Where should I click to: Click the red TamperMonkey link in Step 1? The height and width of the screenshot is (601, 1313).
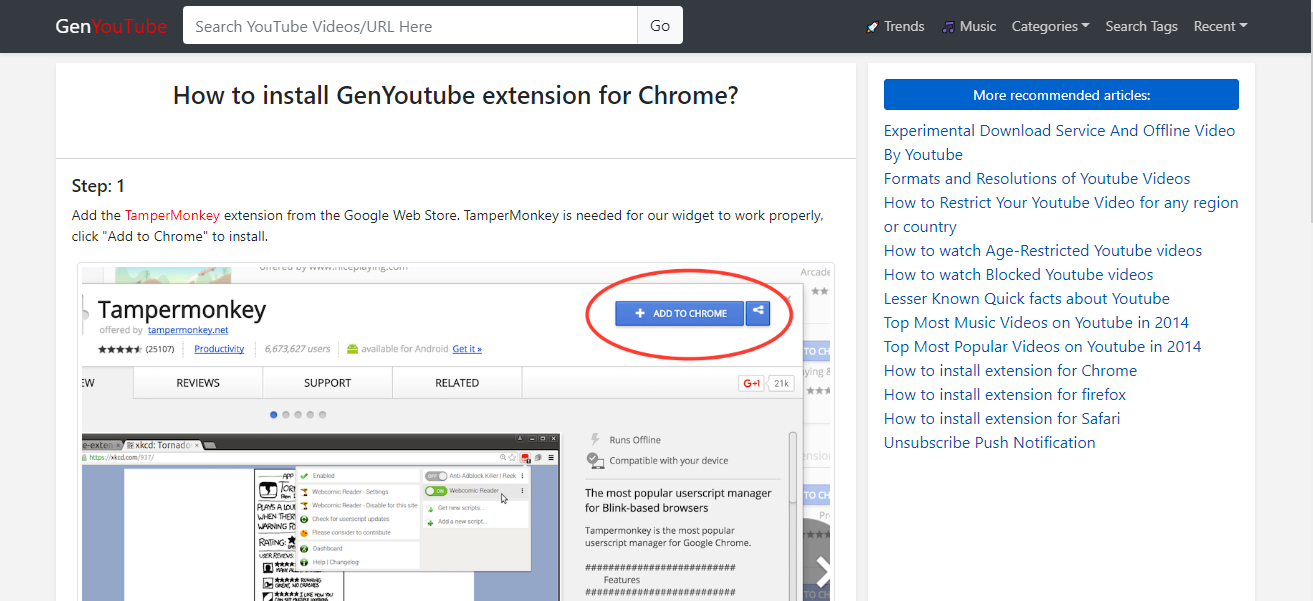coord(172,215)
